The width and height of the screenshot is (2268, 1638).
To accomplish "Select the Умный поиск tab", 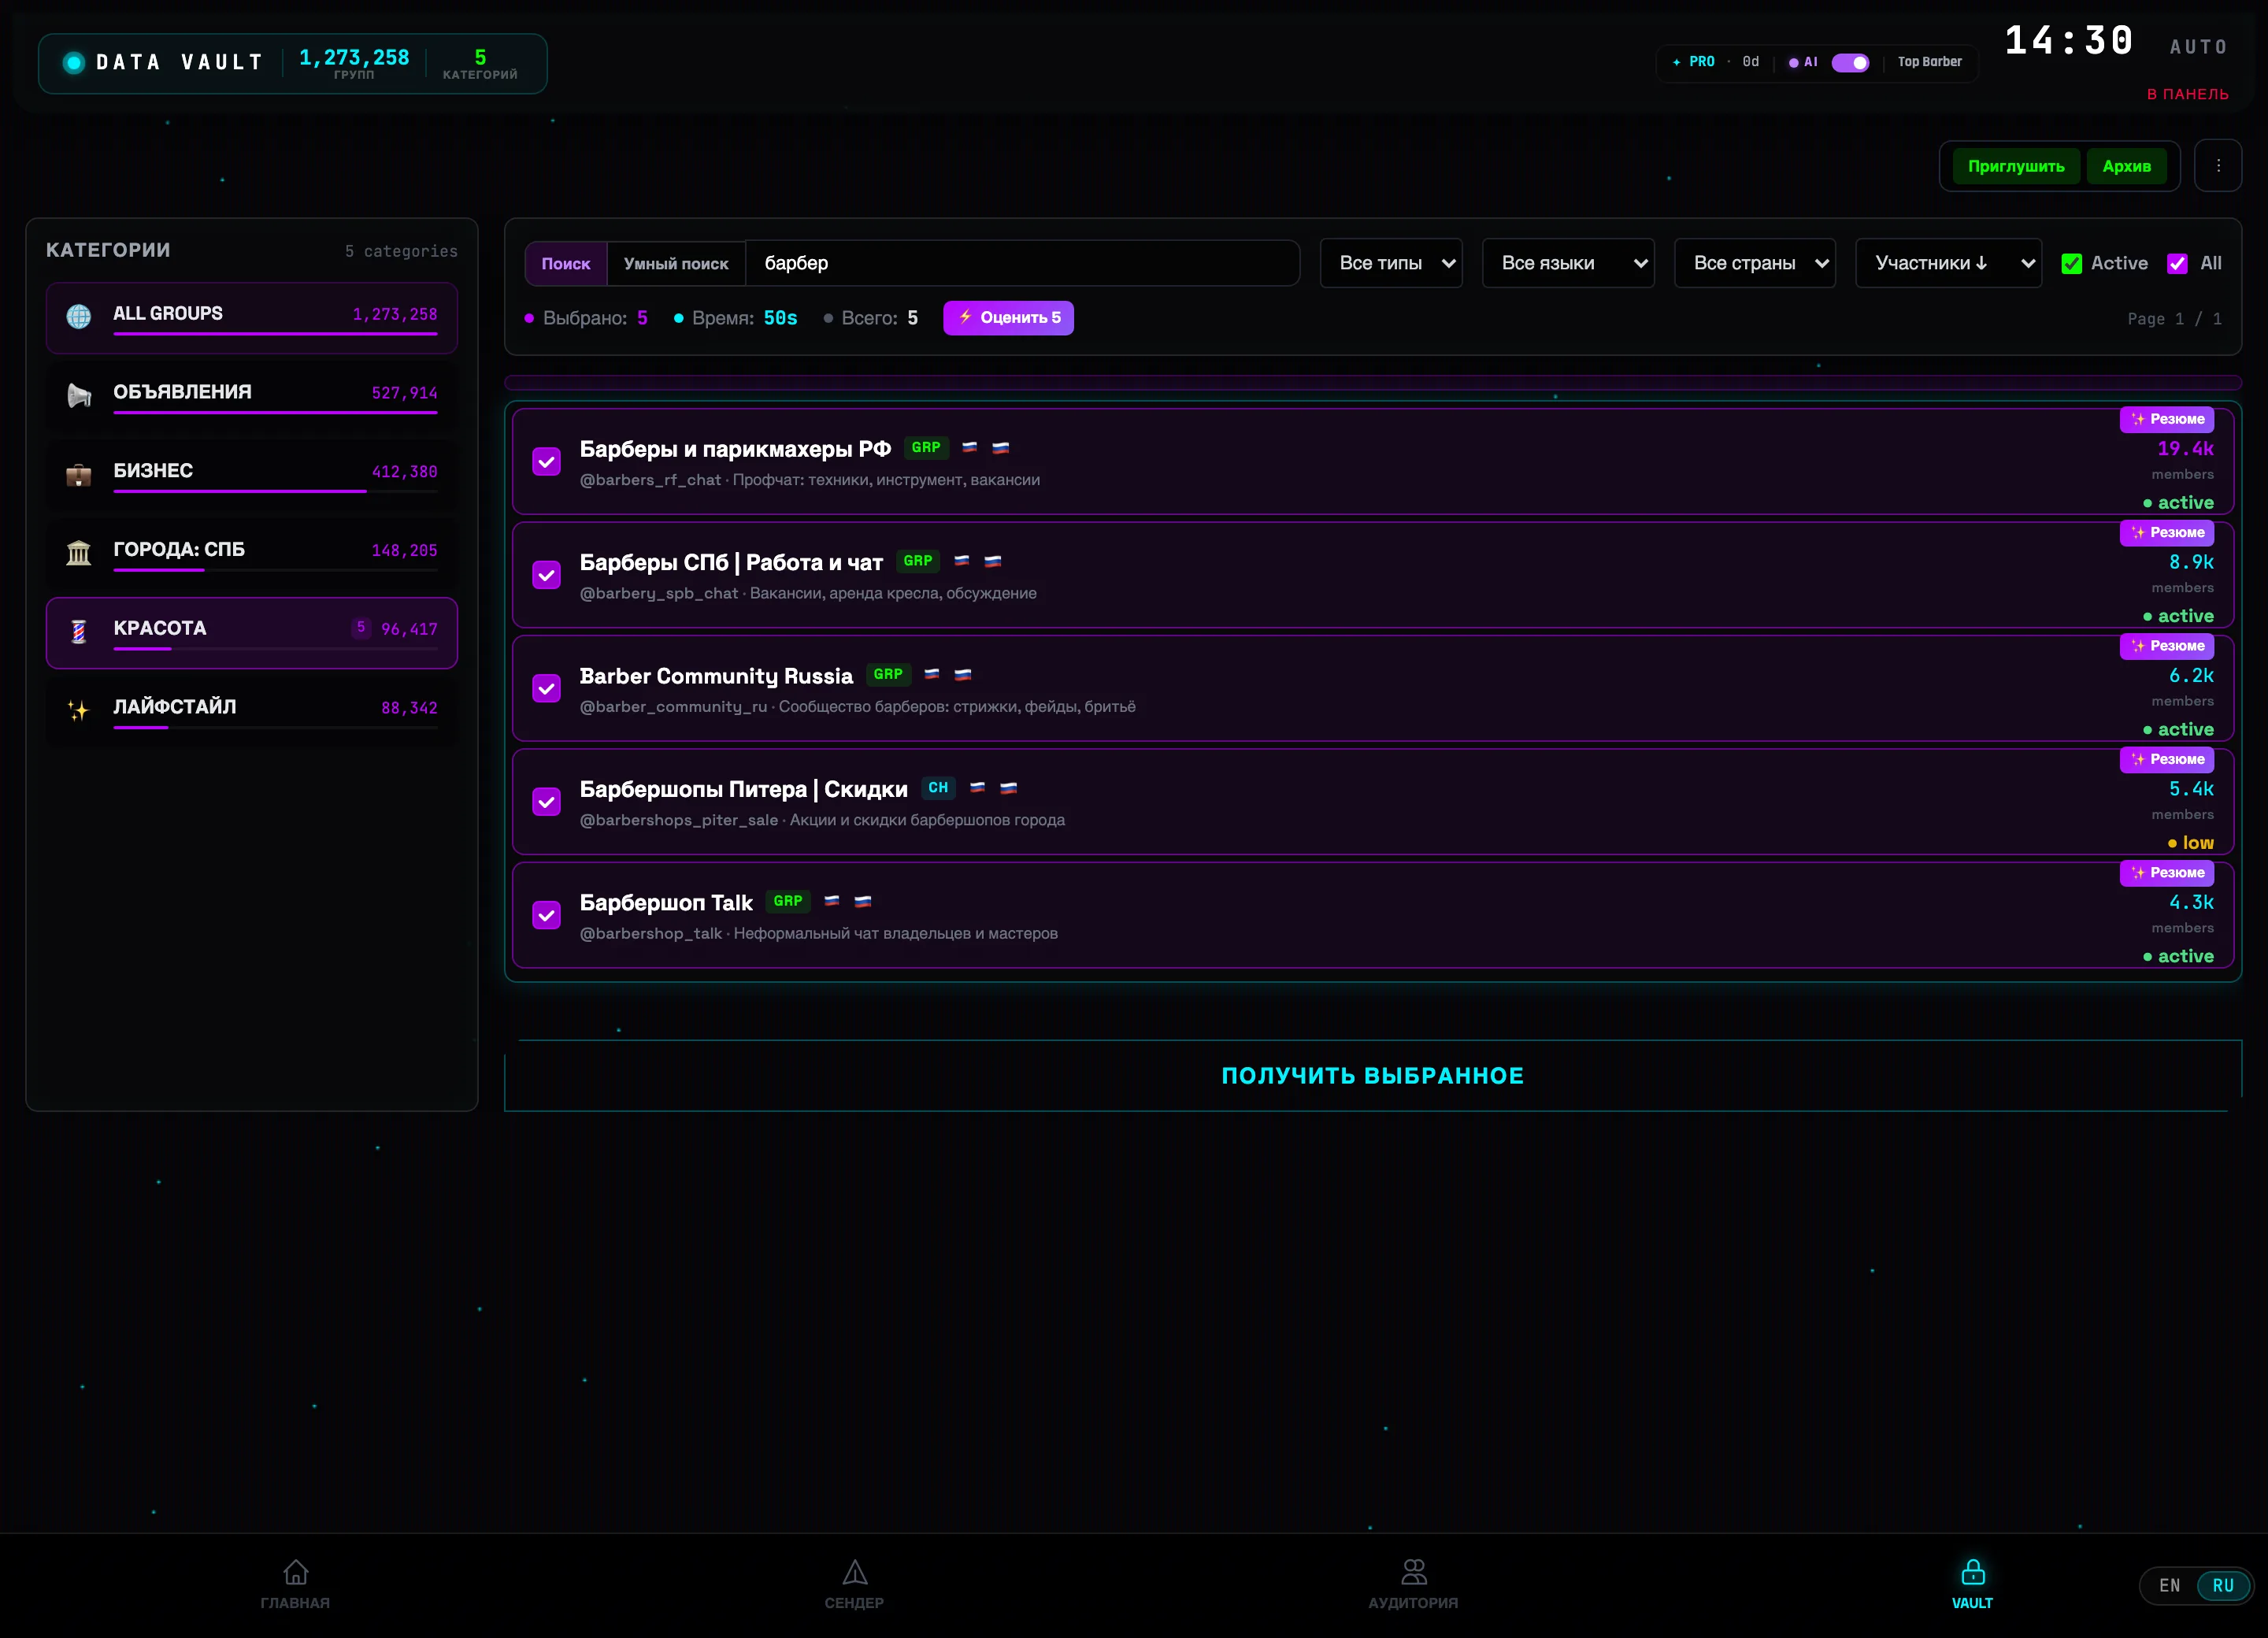I will [676, 264].
